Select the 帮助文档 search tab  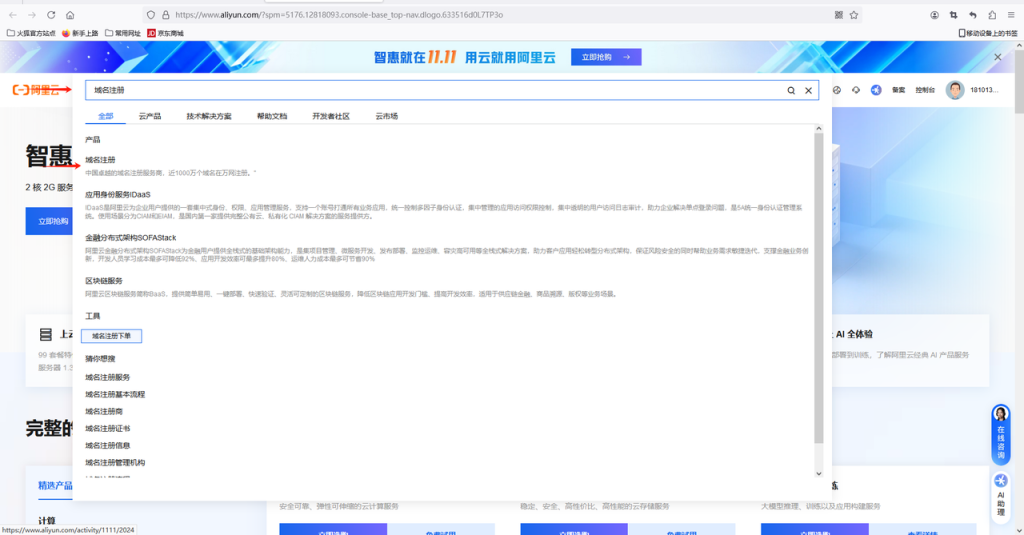[x=272, y=116]
